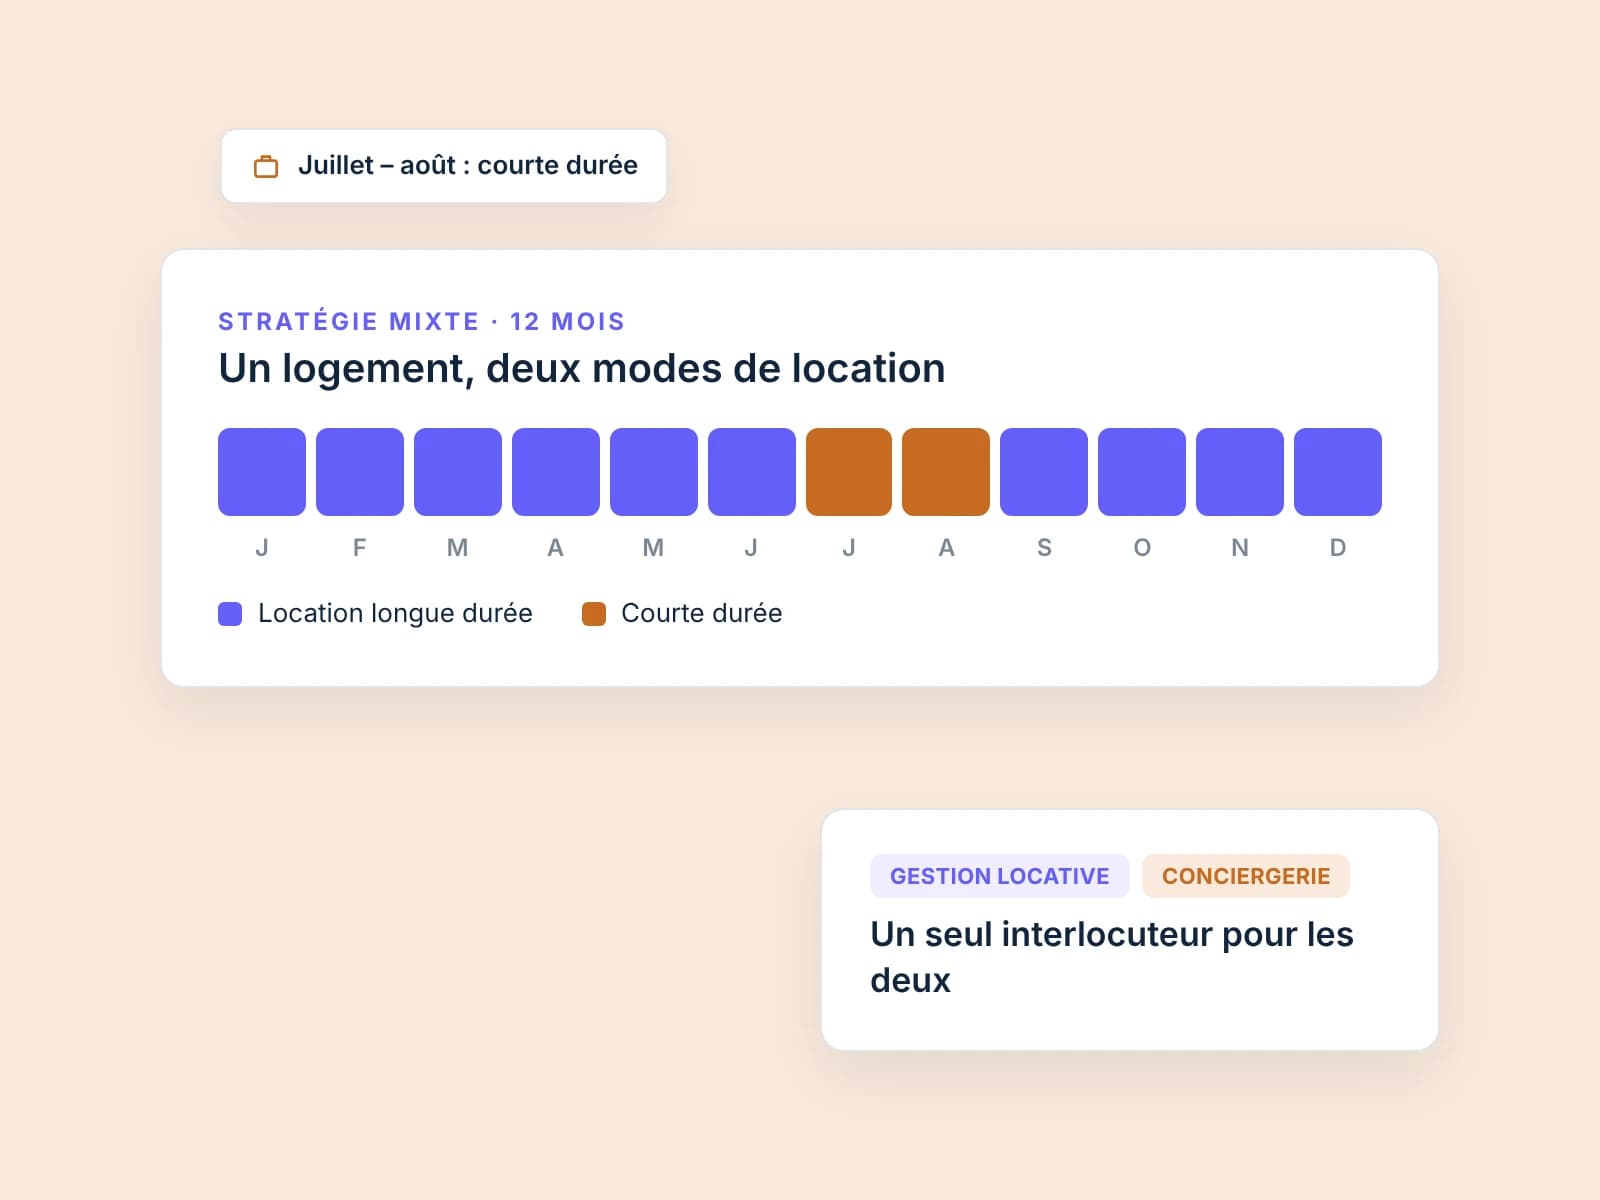Screen dimensions: 1600x1200
Task: Select the October month block
Action: [x=1142, y=472]
